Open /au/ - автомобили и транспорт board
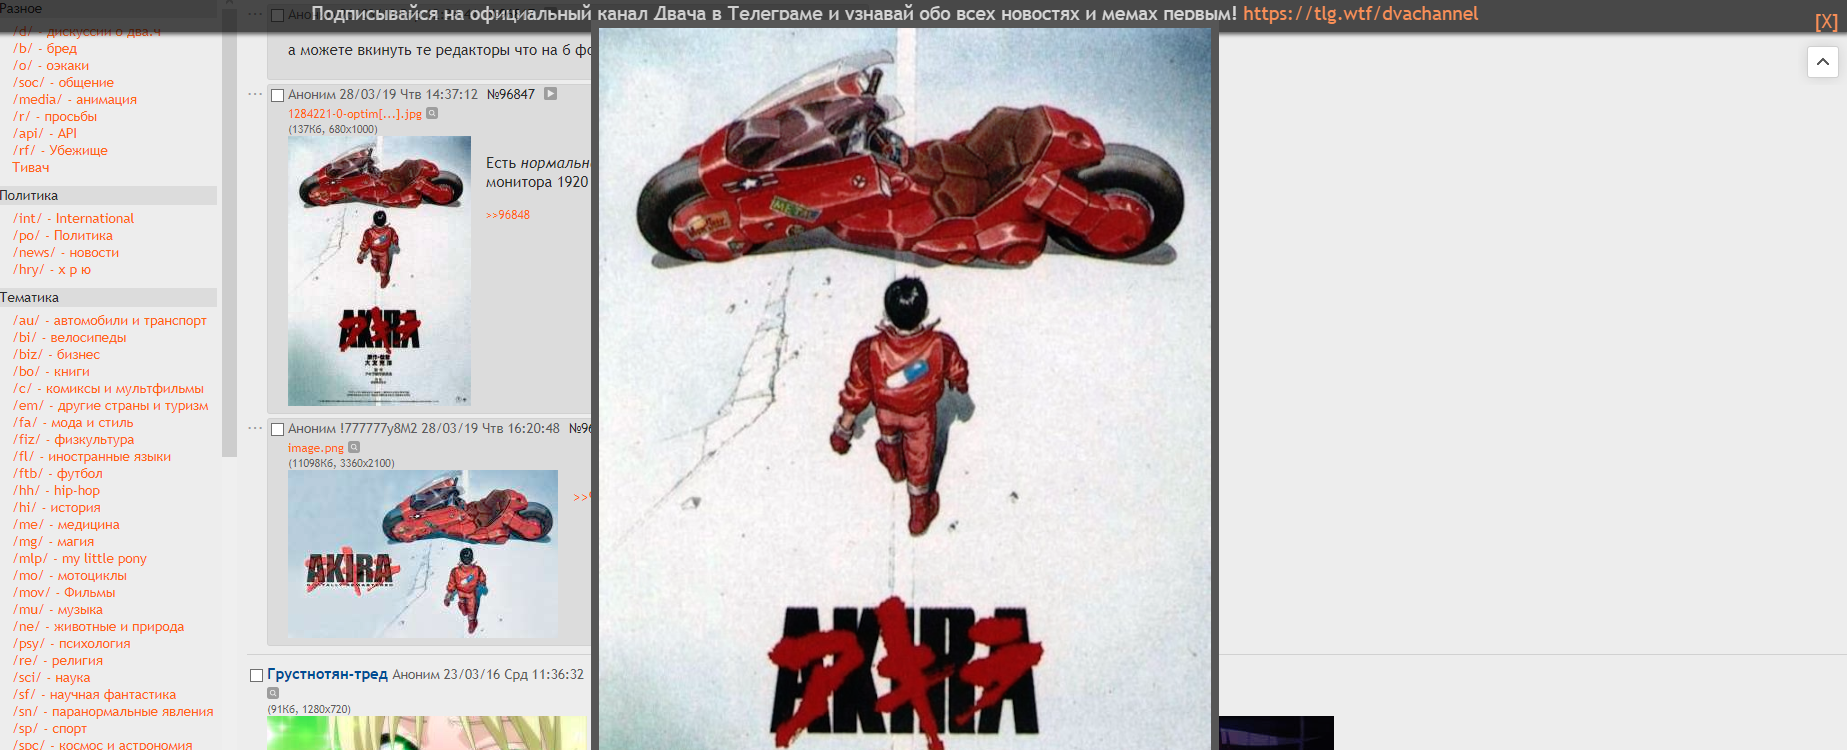The width and height of the screenshot is (1847, 750). coord(110,320)
